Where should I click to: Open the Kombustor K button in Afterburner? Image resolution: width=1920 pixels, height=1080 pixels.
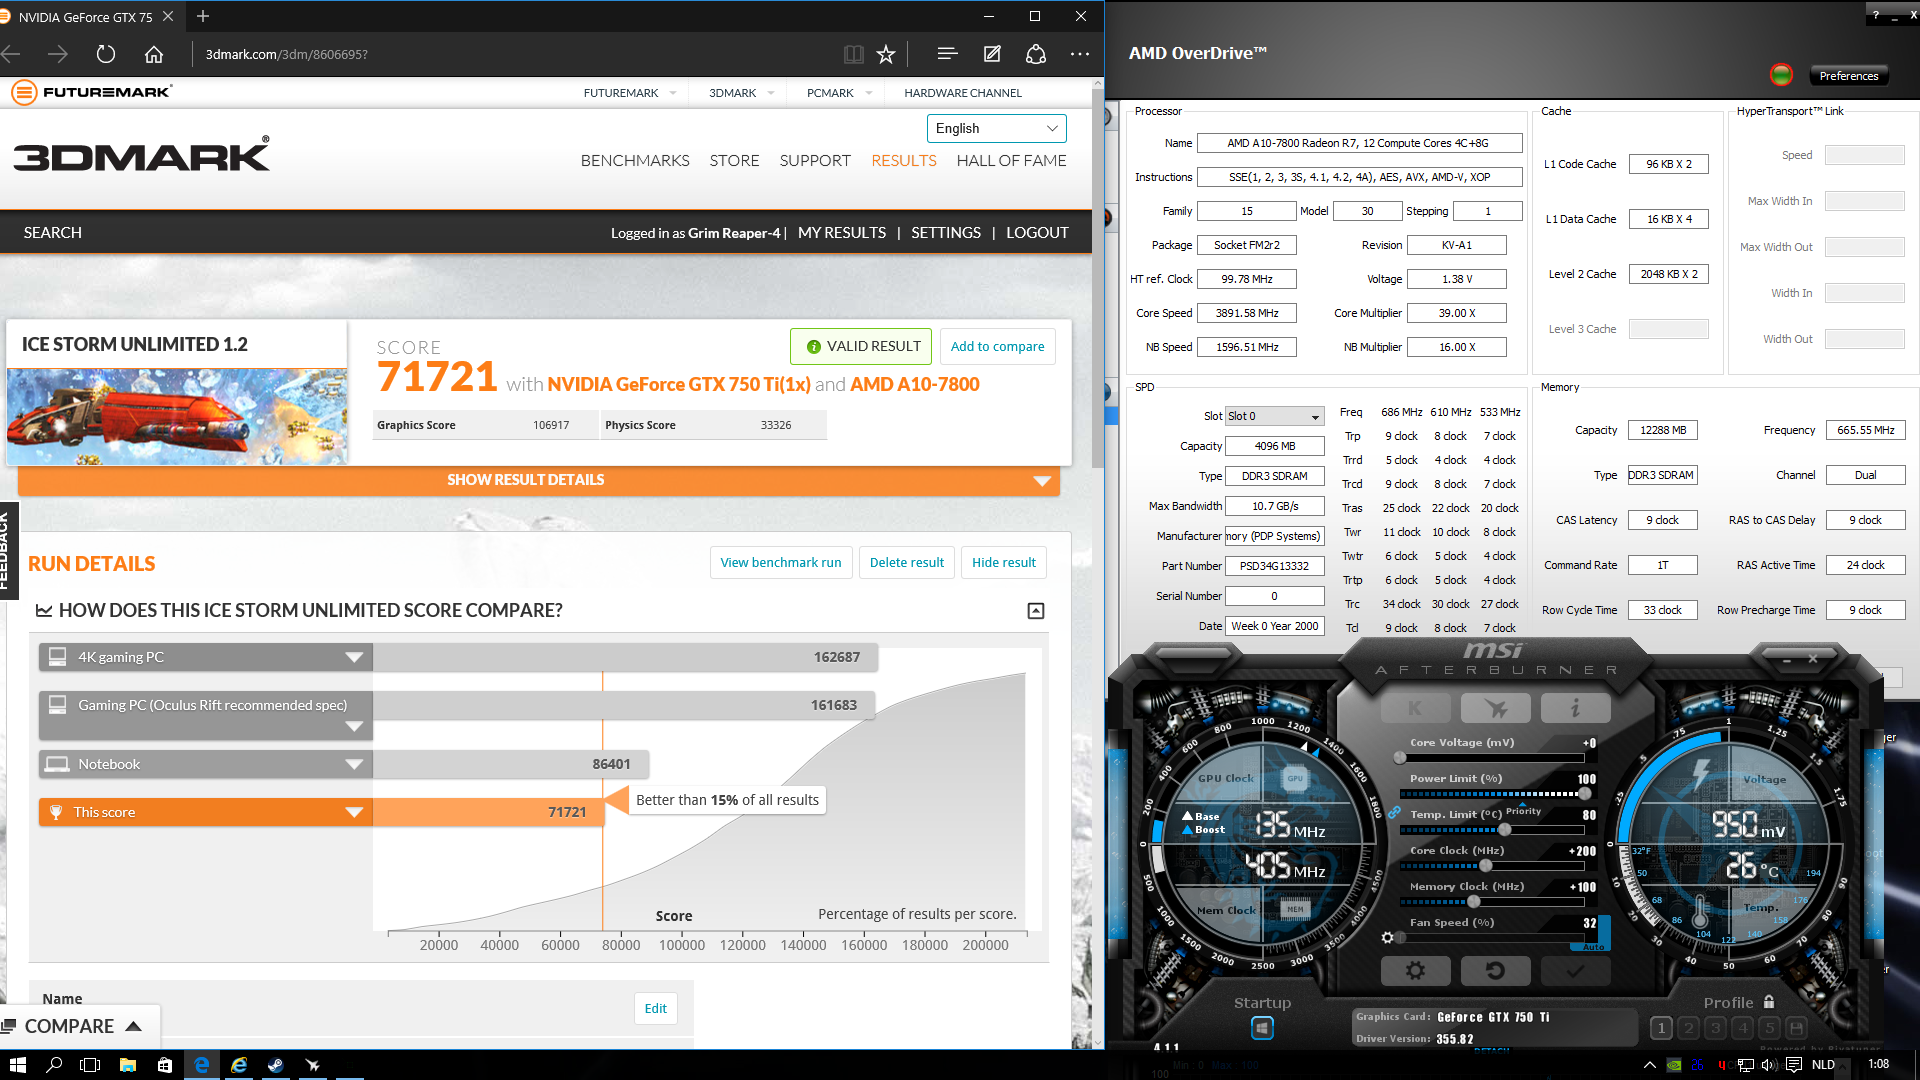(1415, 708)
